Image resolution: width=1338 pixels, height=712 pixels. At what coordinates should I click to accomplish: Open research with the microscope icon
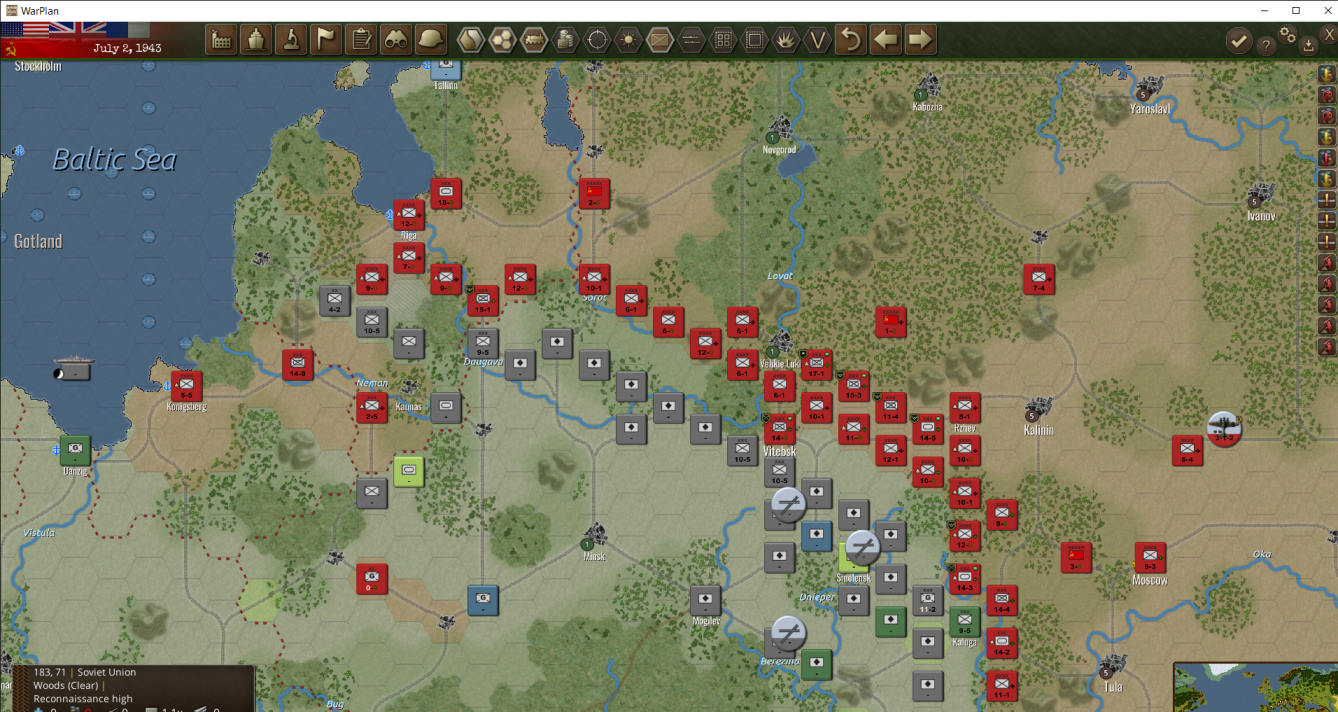click(291, 40)
